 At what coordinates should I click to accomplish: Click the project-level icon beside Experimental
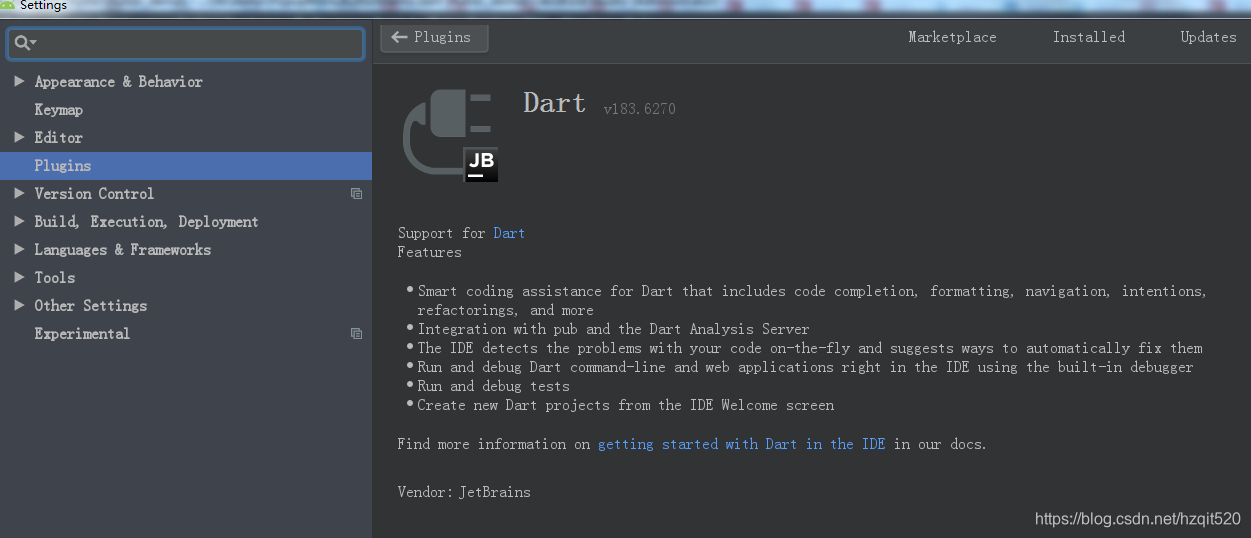[x=356, y=334]
